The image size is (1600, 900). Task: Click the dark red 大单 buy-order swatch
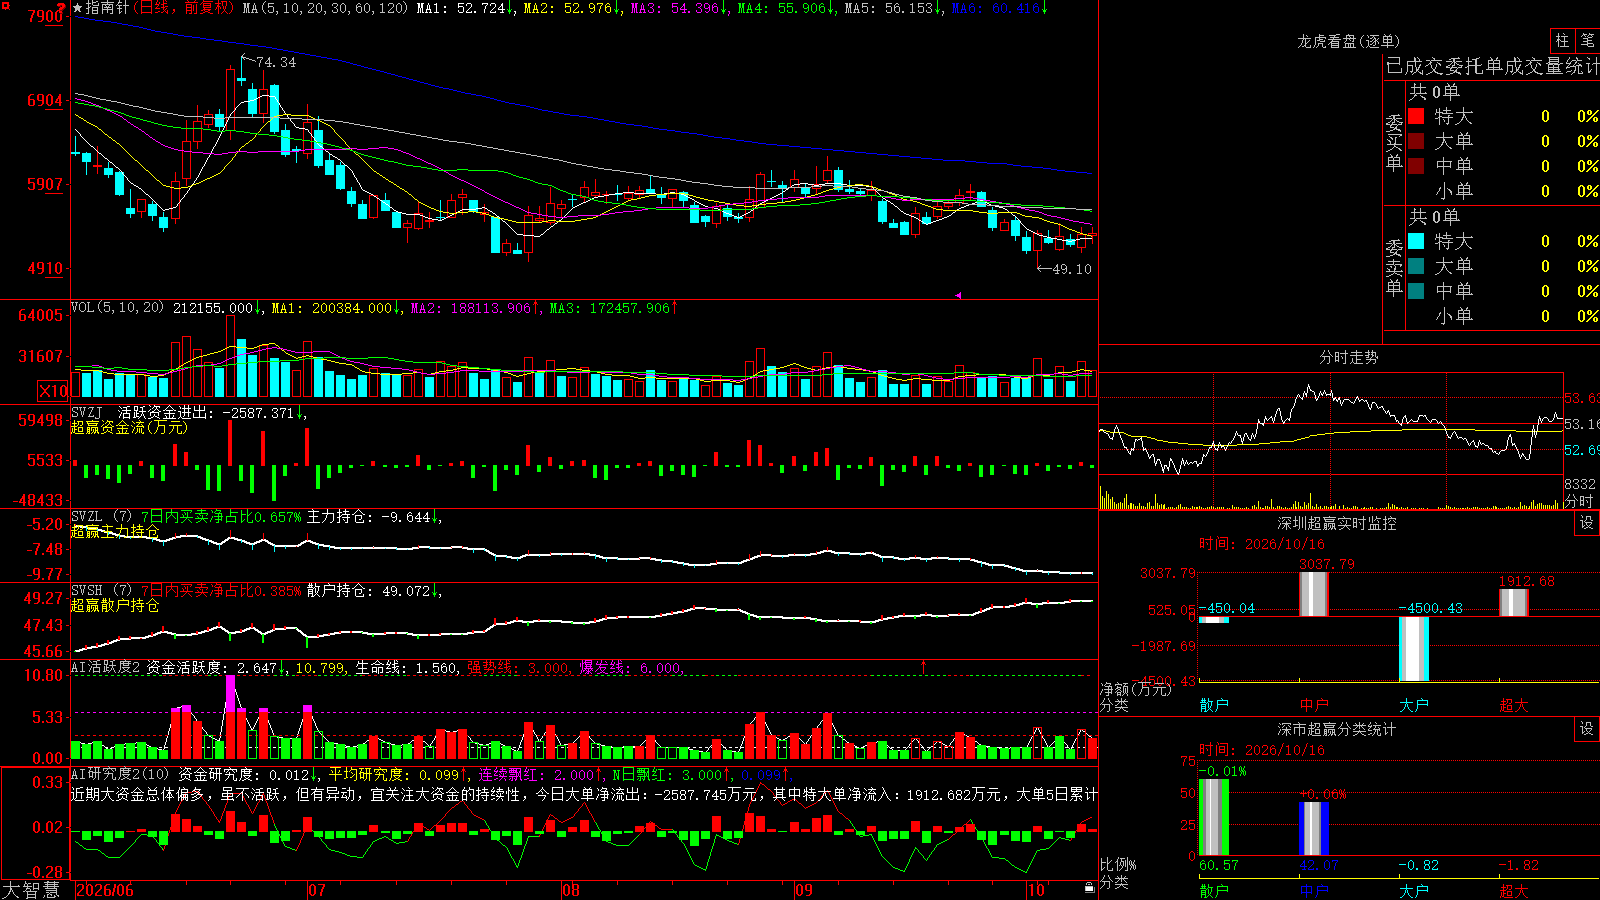[x=1416, y=141]
